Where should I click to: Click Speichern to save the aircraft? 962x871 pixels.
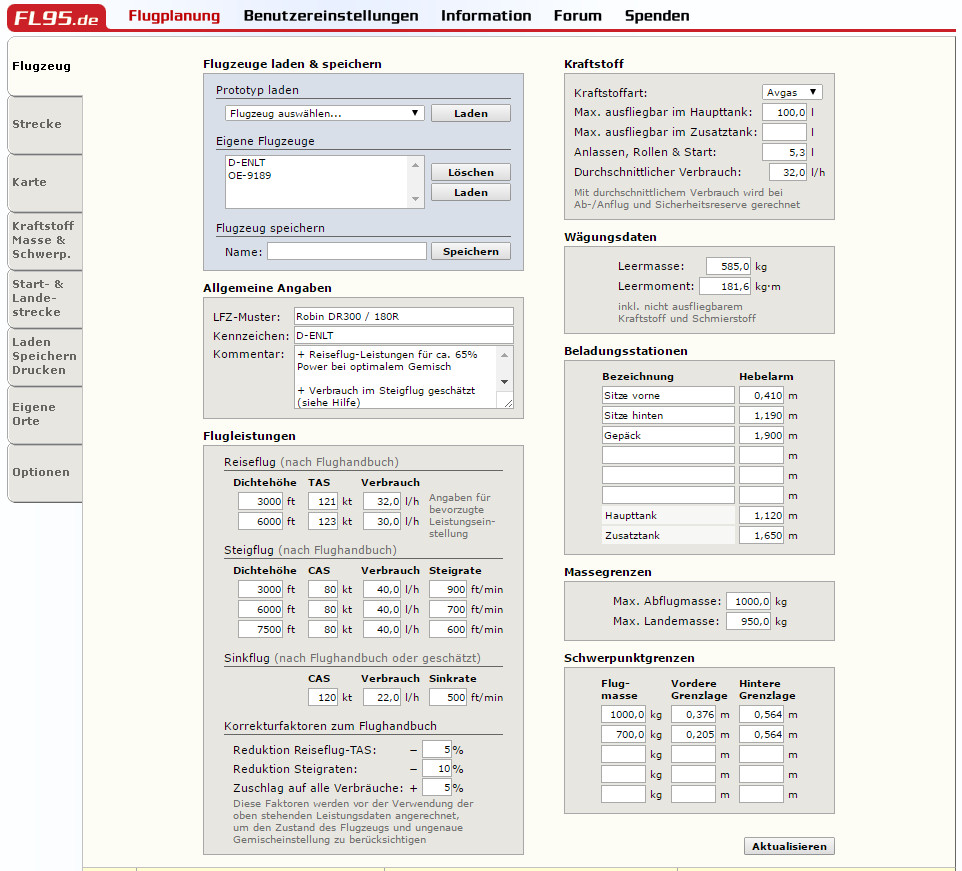(x=470, y=252)
